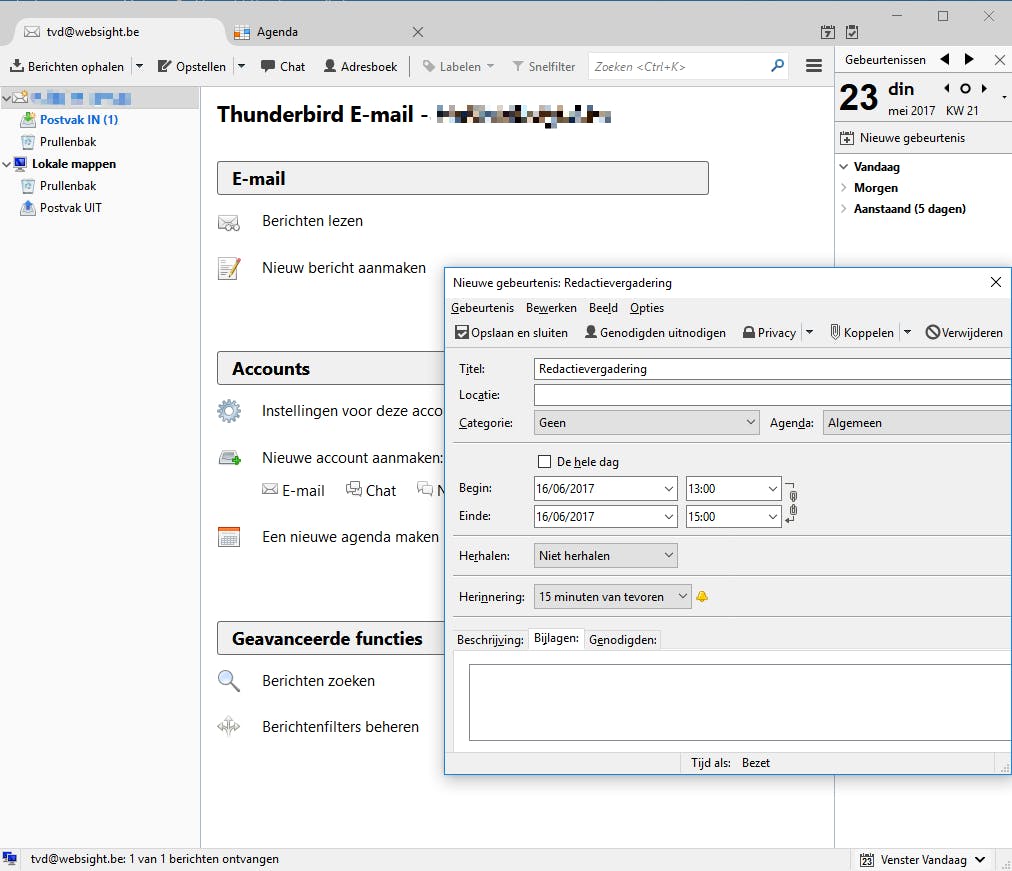
Task: Open Einde time 15:00 dropdown
Action: [x=773, y=517]
